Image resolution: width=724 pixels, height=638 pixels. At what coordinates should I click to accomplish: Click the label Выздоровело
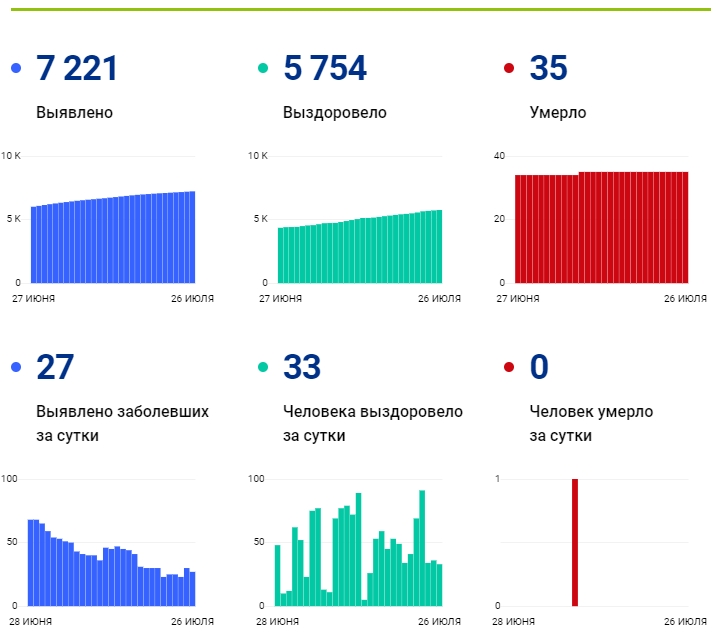(x=335, y=113)
